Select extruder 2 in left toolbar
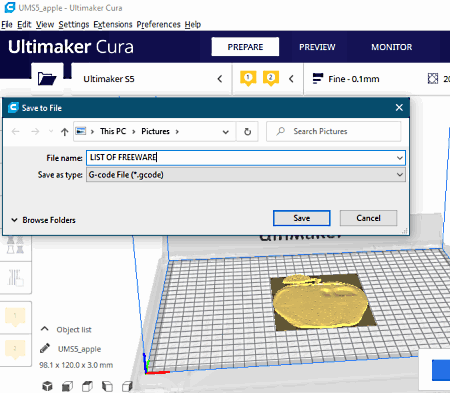 tap(15, 350)
